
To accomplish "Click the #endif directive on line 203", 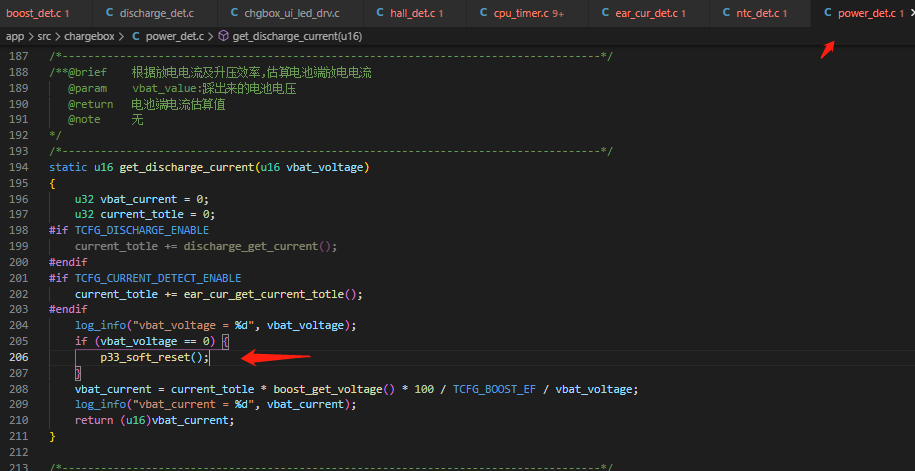I will (68, 309).
